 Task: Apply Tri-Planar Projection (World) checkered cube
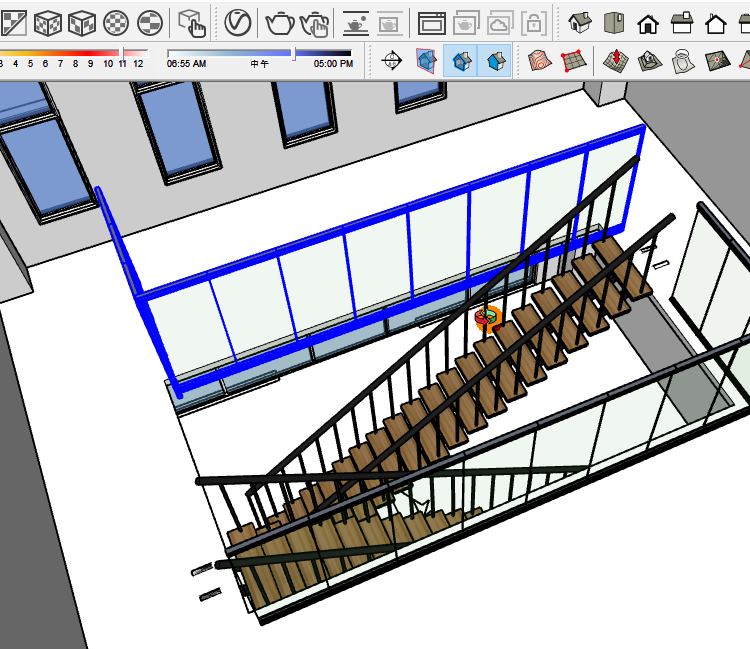[48, 23]
